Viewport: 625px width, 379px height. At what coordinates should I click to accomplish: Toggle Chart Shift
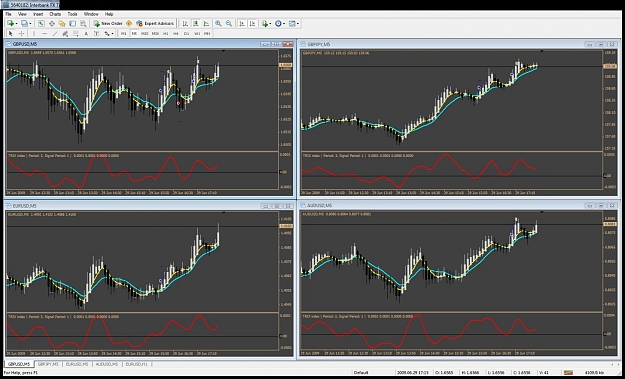click(252, 24)
